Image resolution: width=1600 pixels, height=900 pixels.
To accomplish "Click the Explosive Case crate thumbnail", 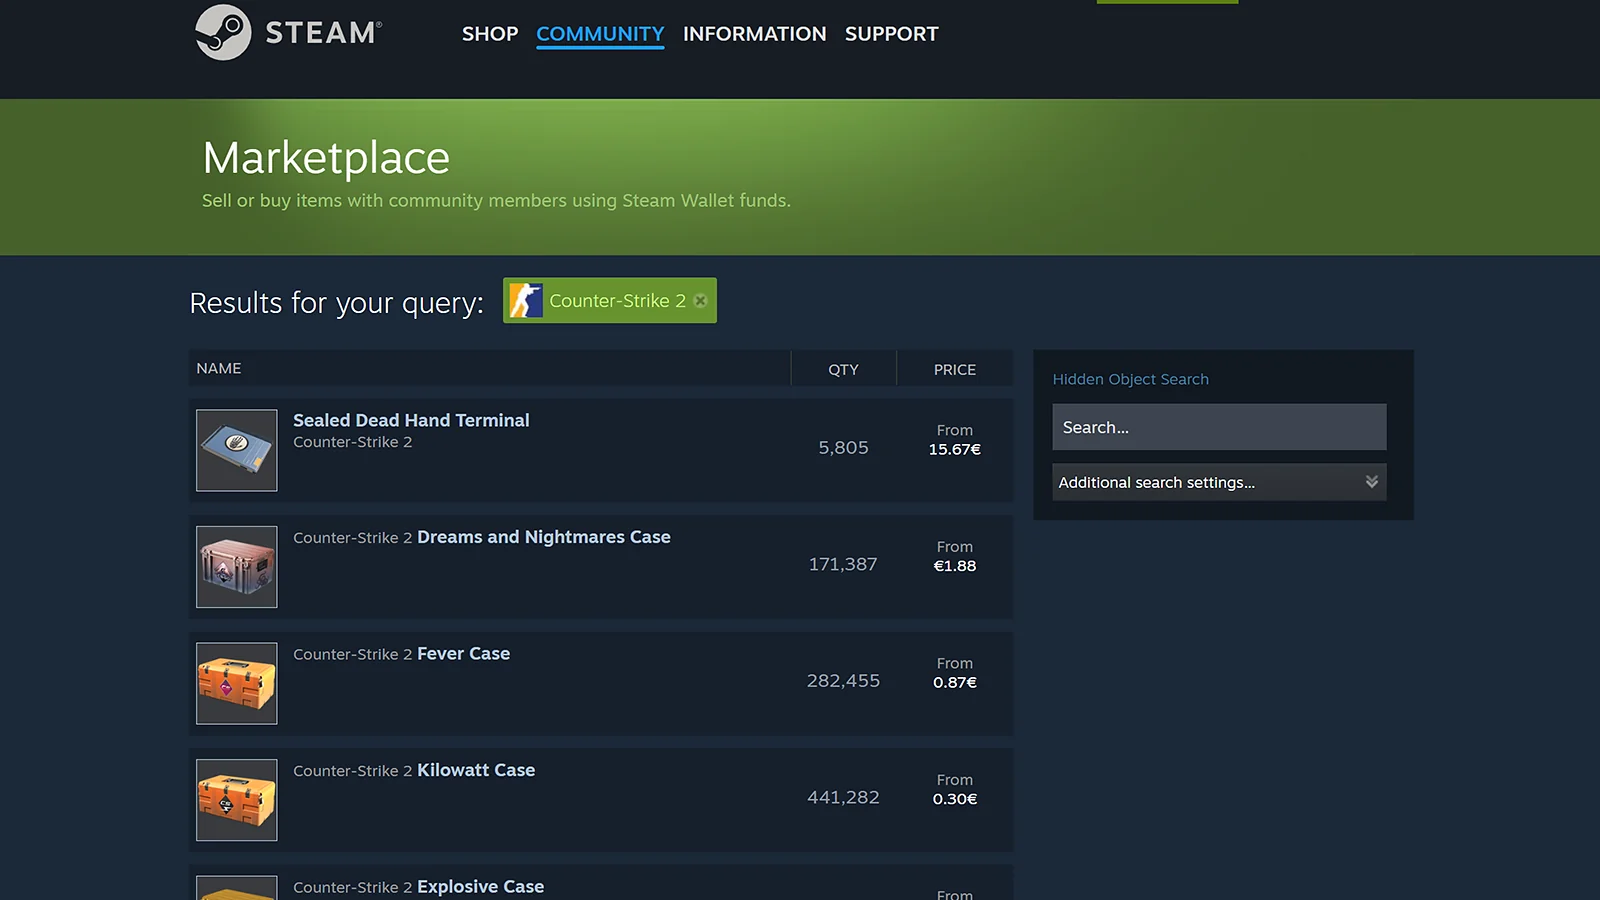I will 236,888.
